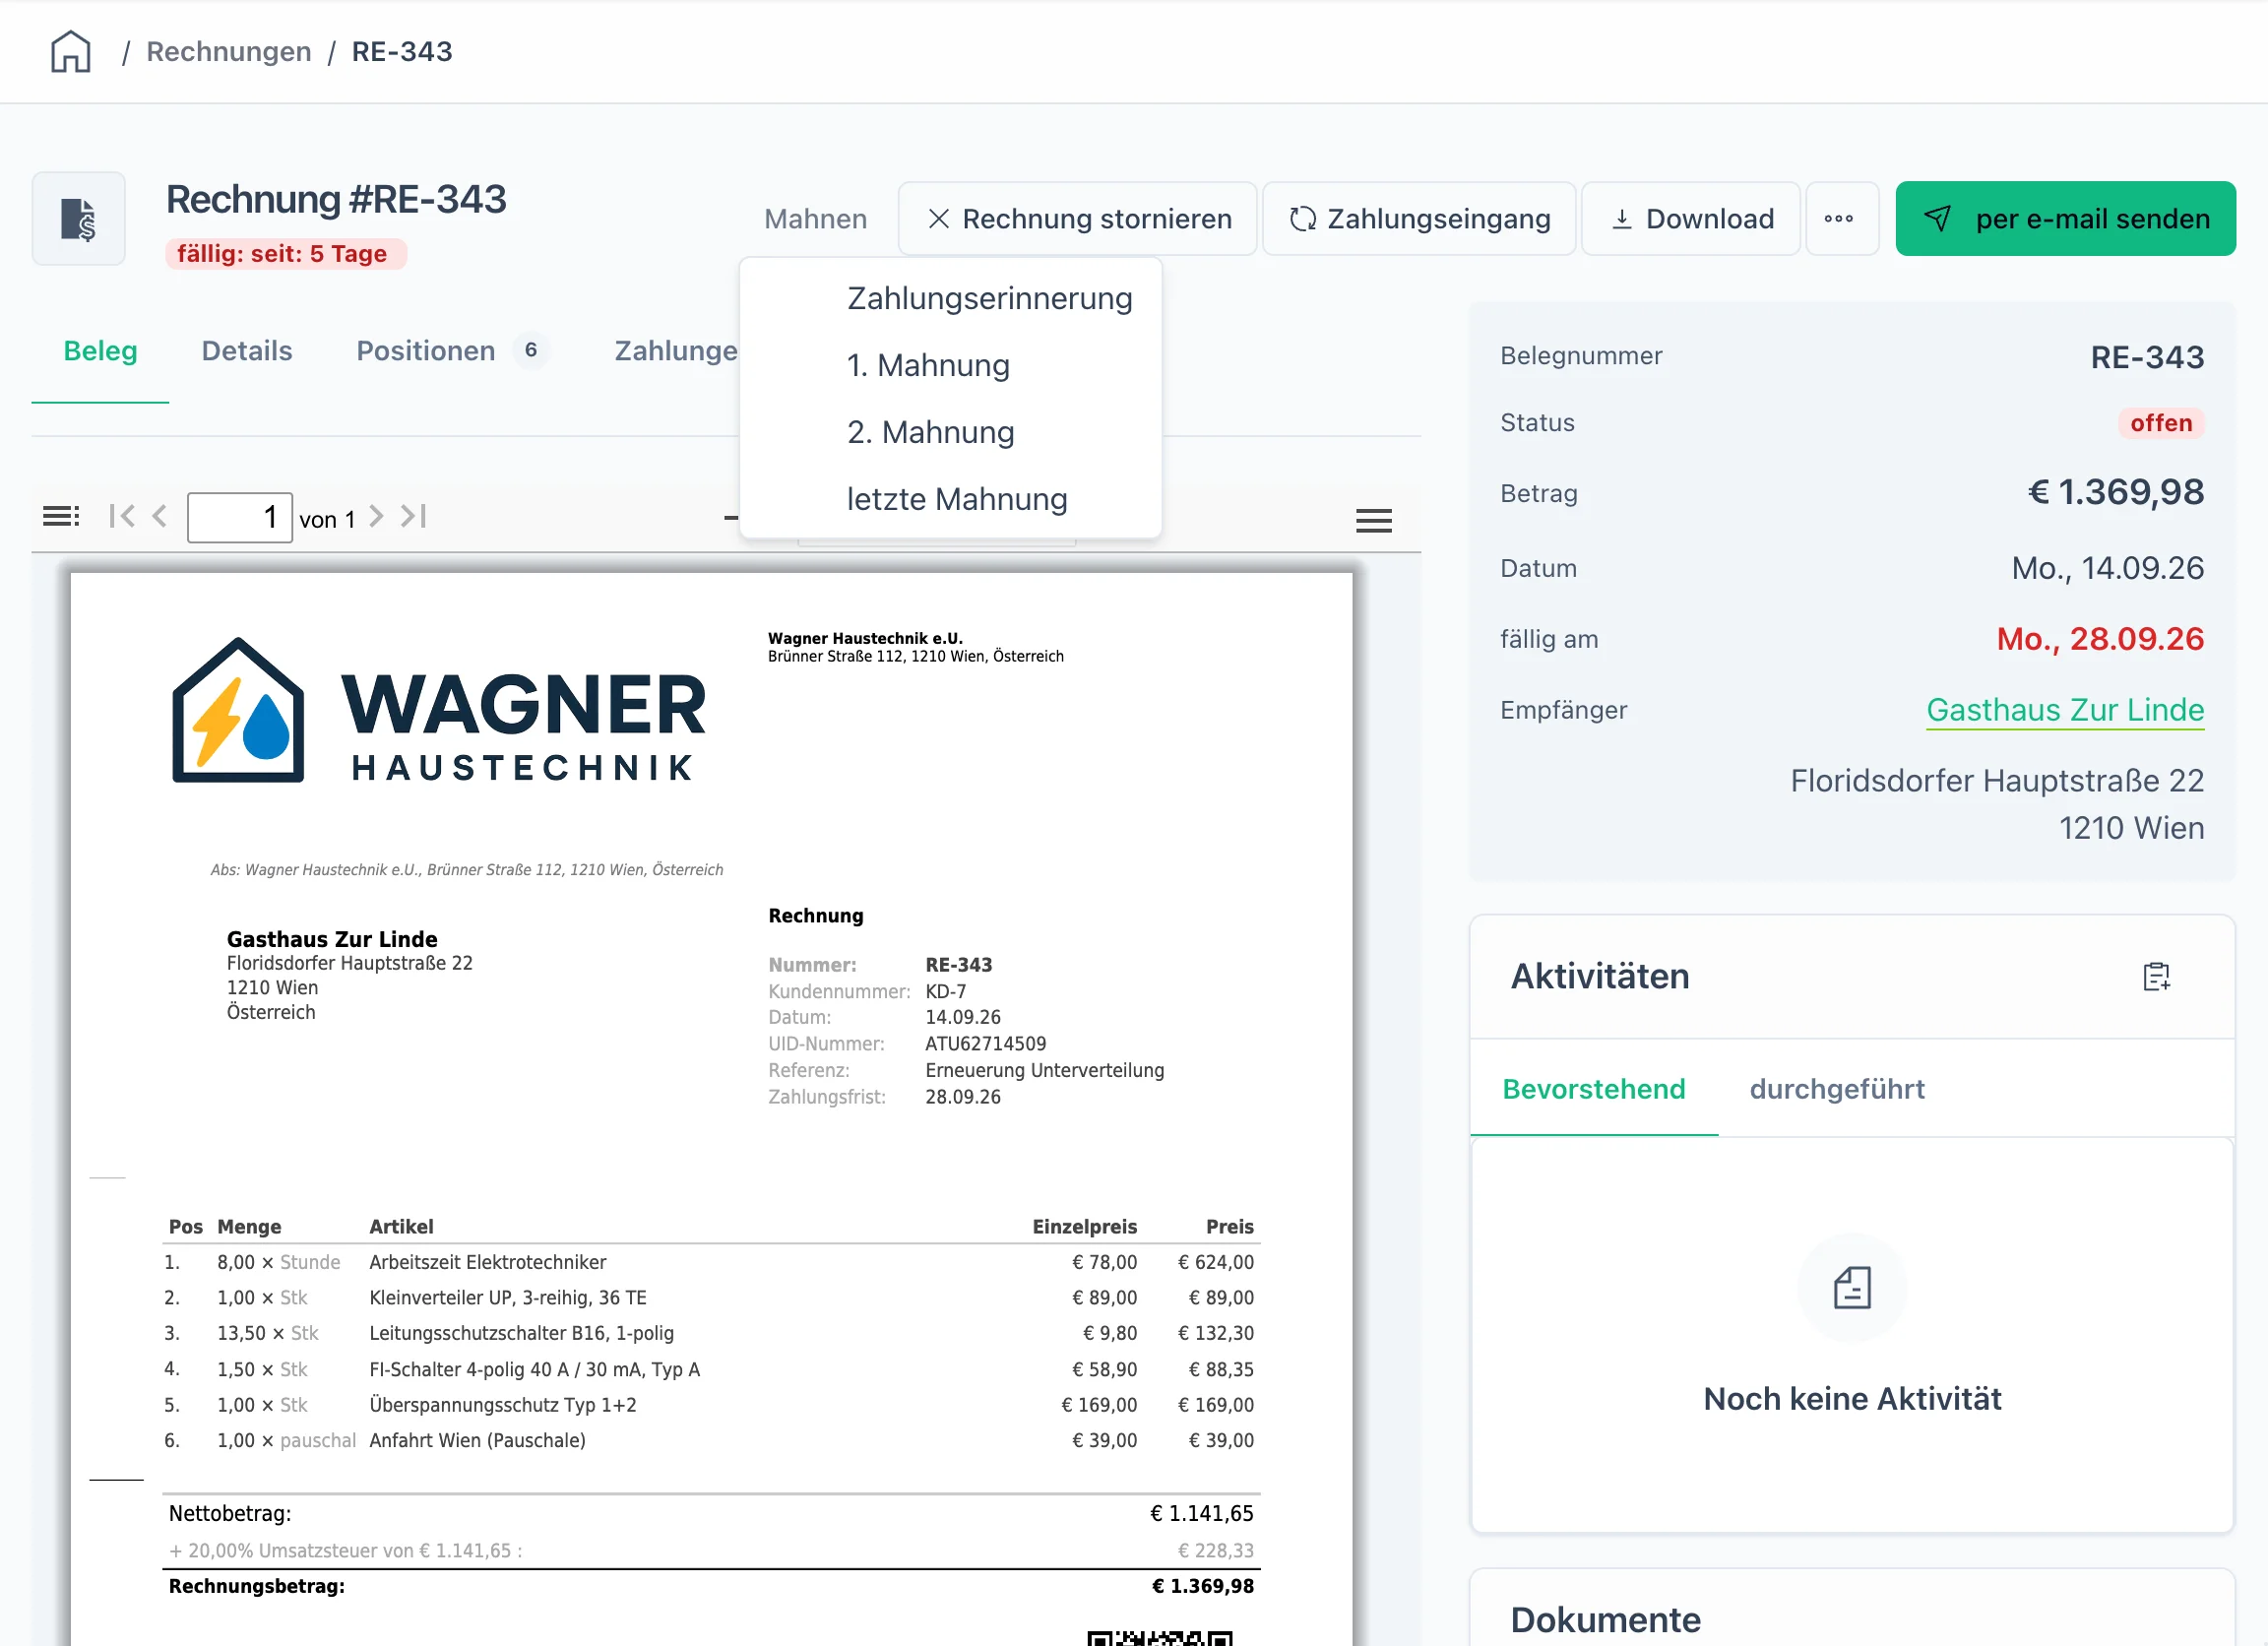Open Rechnungen breadcrumb link
The image size is (2268, 1646).
point(229,51)
